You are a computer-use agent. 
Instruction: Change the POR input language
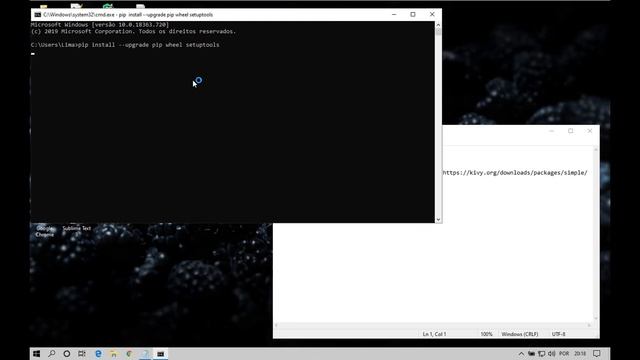tap(564, 354)
